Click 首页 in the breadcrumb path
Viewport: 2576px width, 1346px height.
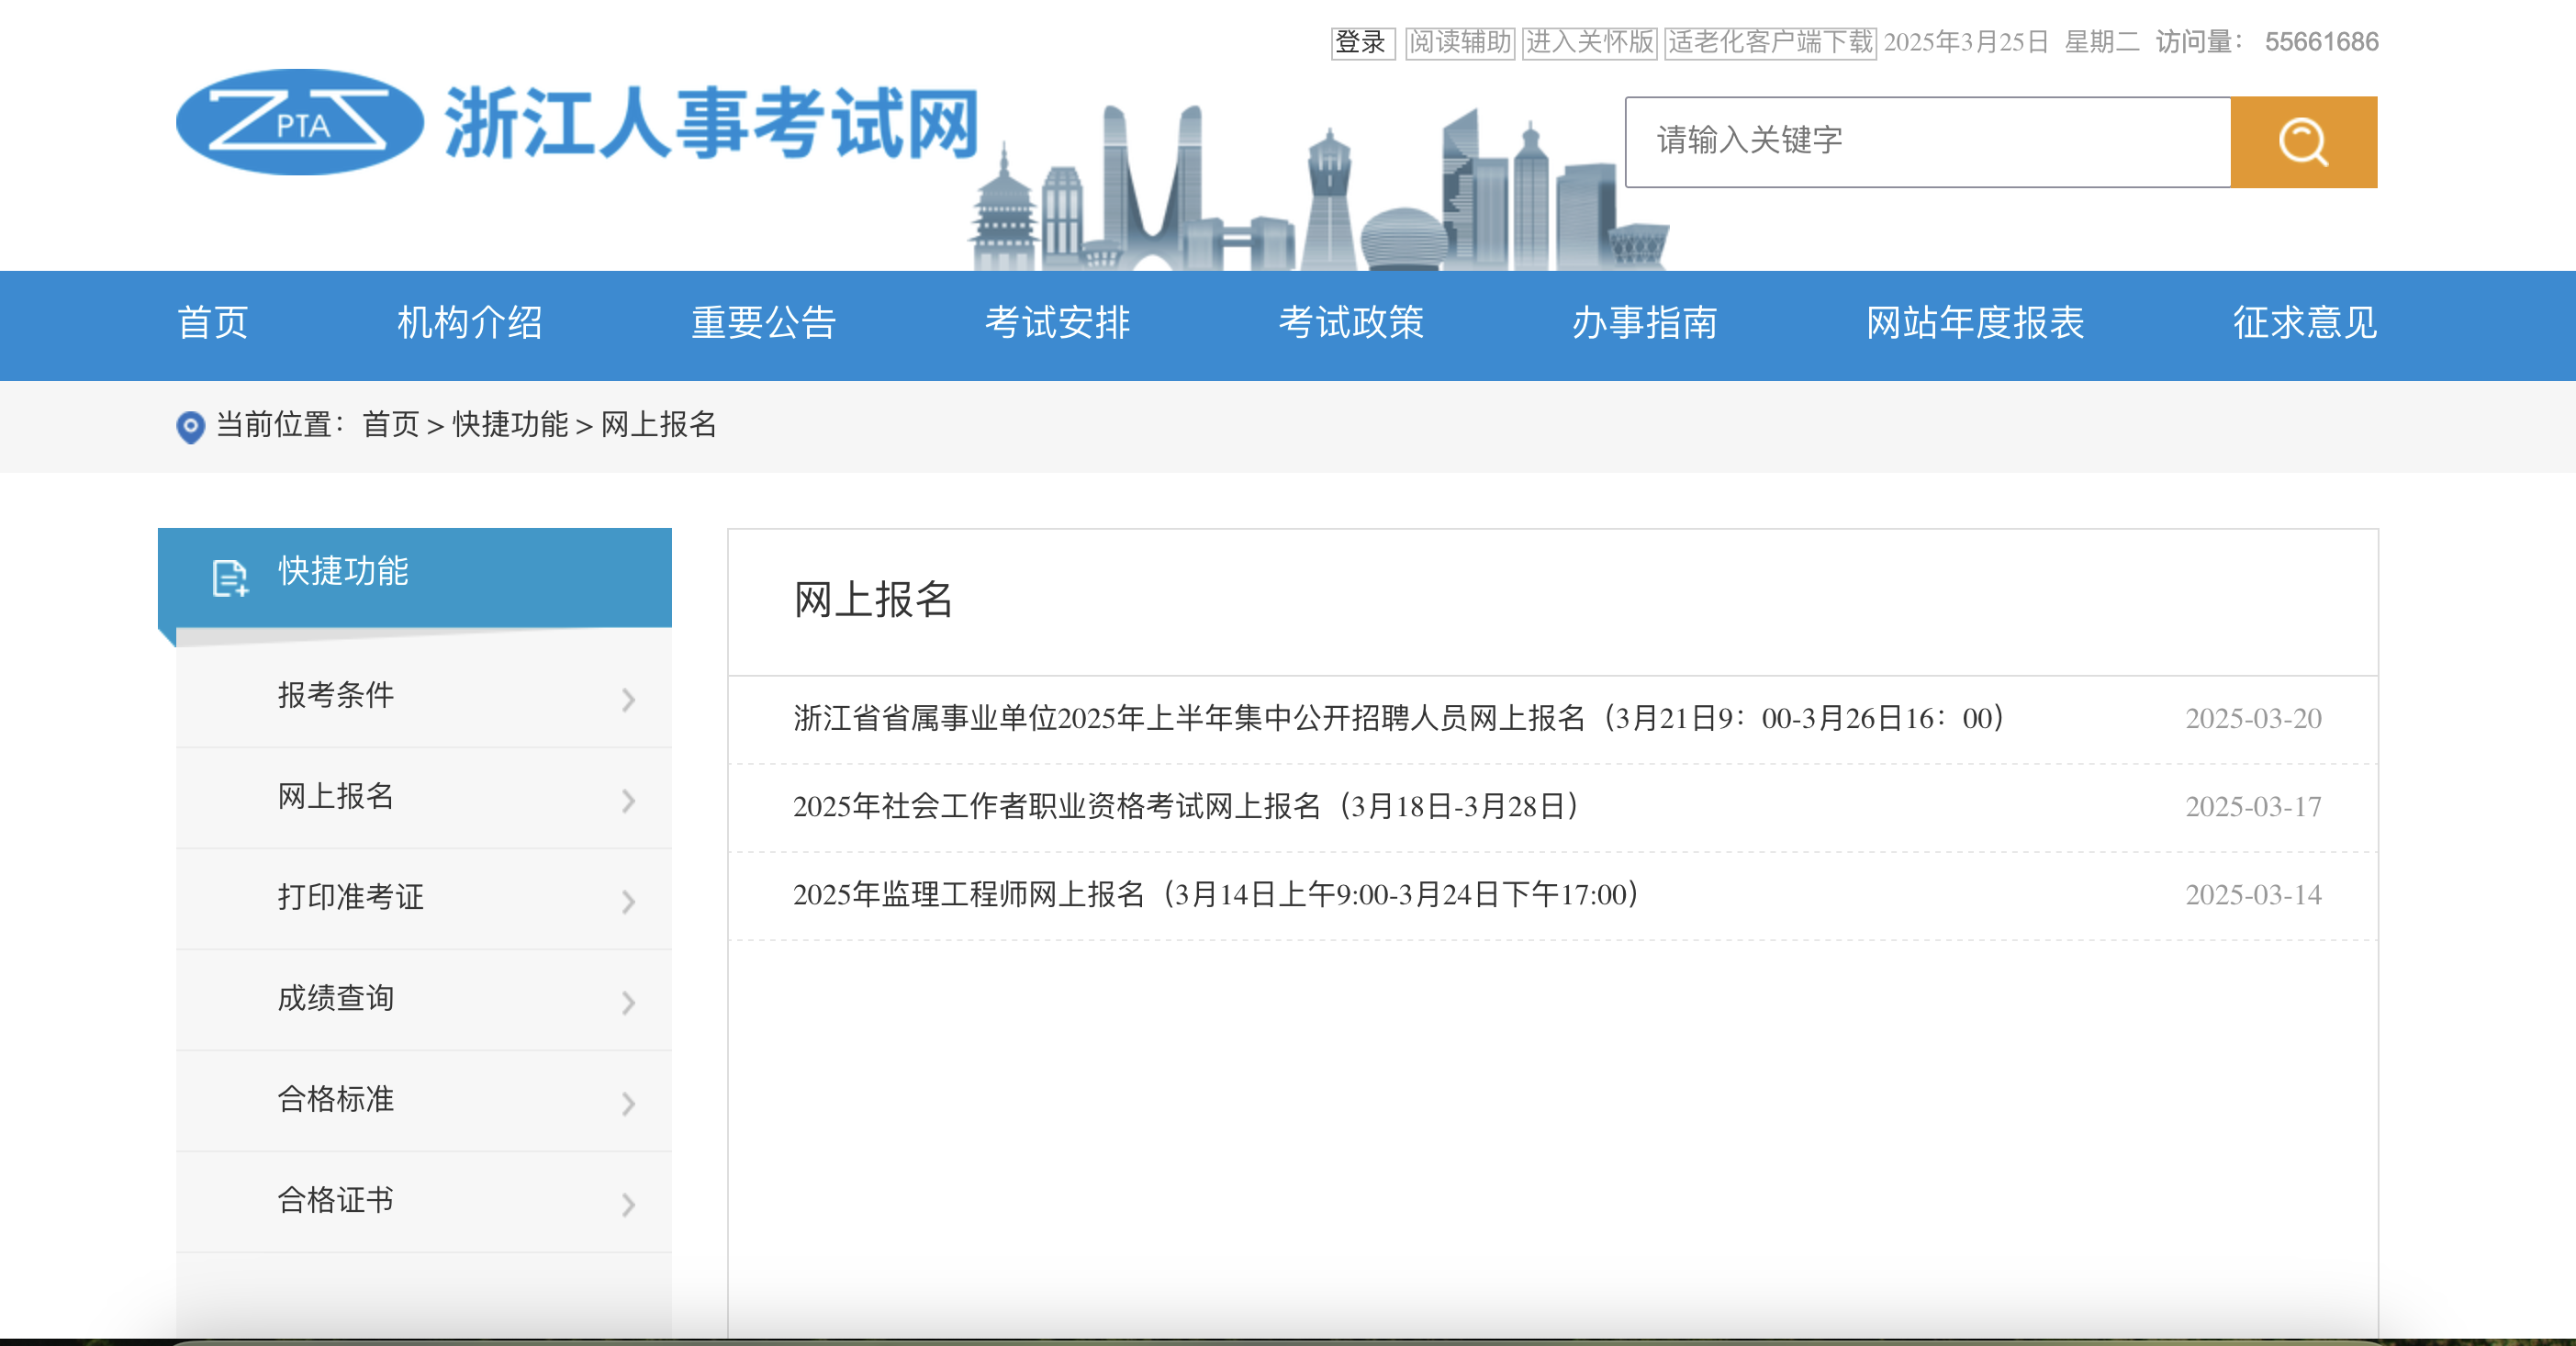[x=390, y=425]
